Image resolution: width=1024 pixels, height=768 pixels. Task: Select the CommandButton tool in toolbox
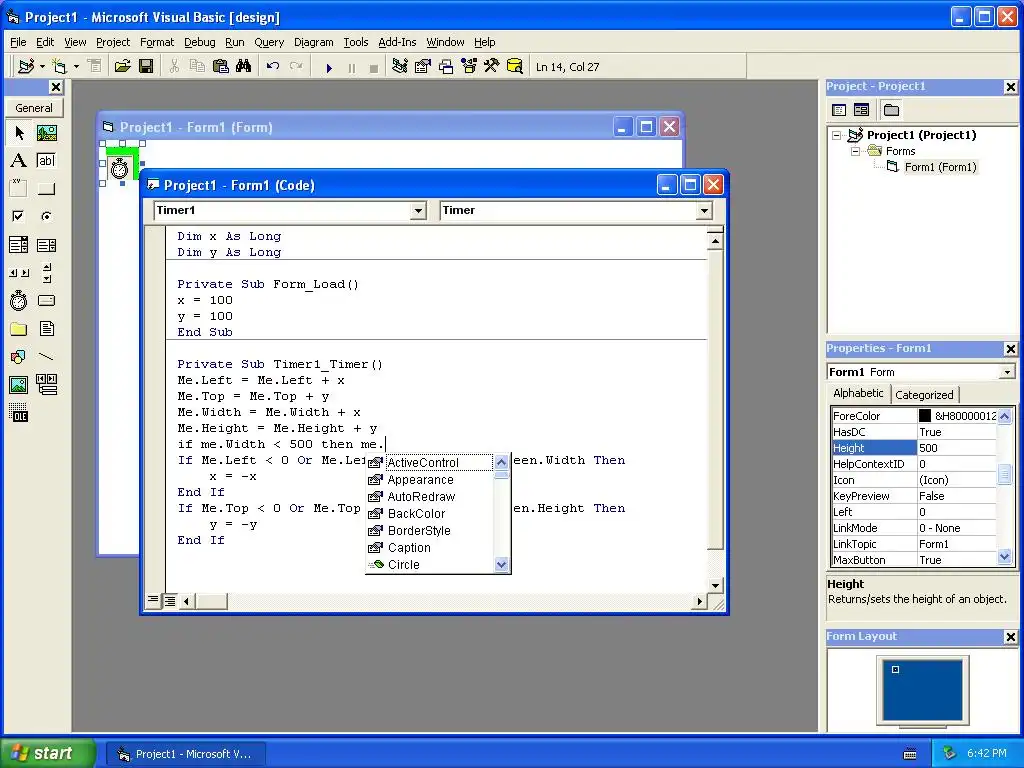pyautogui.click(x=46, y=189)
